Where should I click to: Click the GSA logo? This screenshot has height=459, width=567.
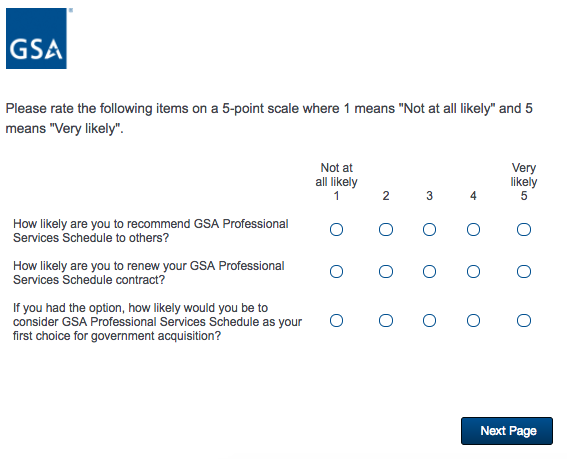pos(36,38)
